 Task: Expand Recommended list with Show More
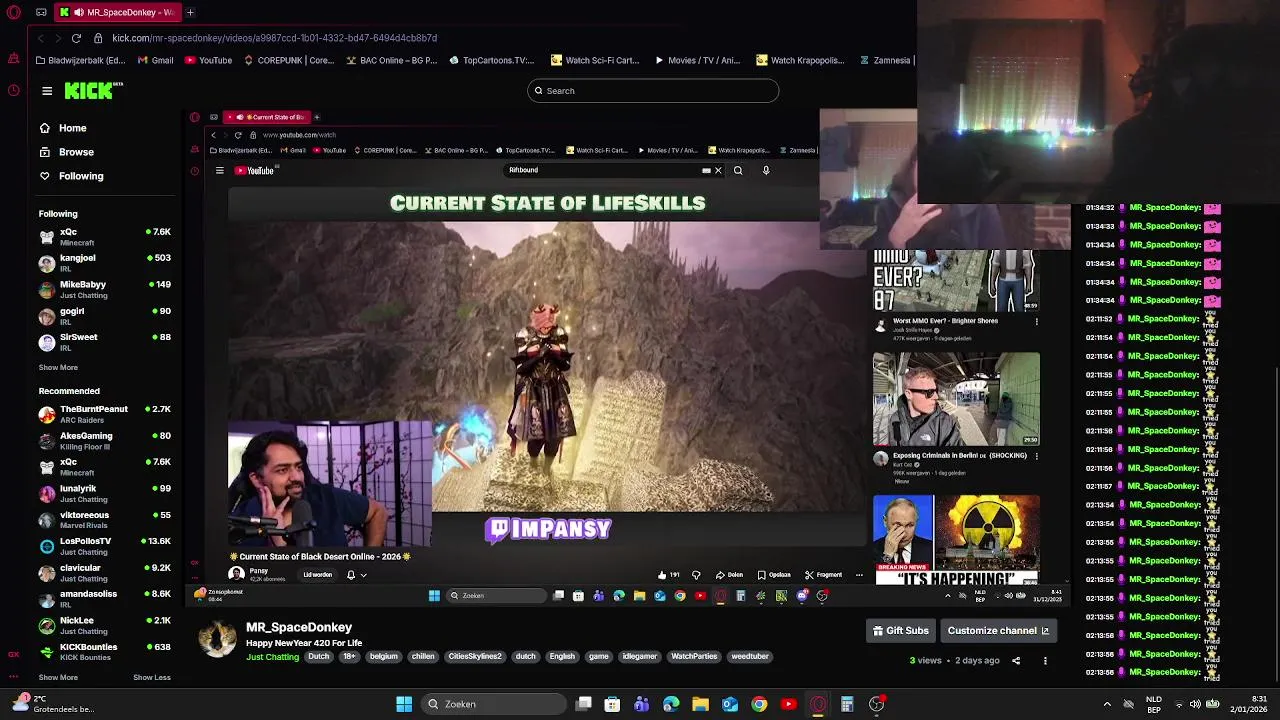[x=58, y=677]
